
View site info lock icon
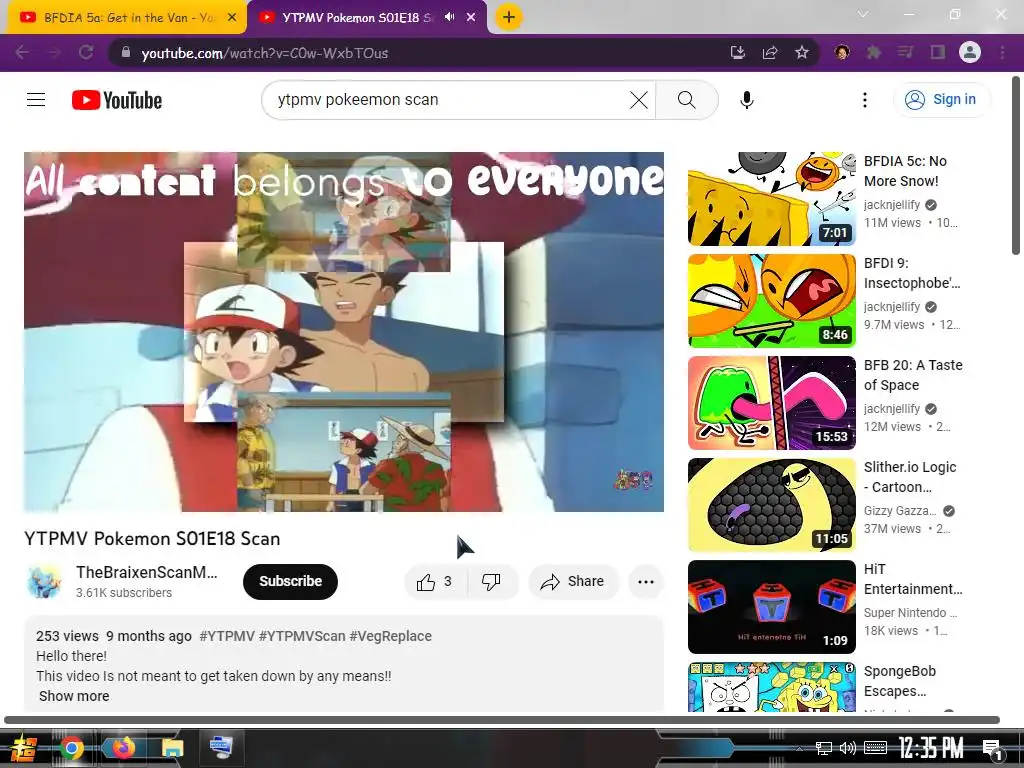click(126, 52)
